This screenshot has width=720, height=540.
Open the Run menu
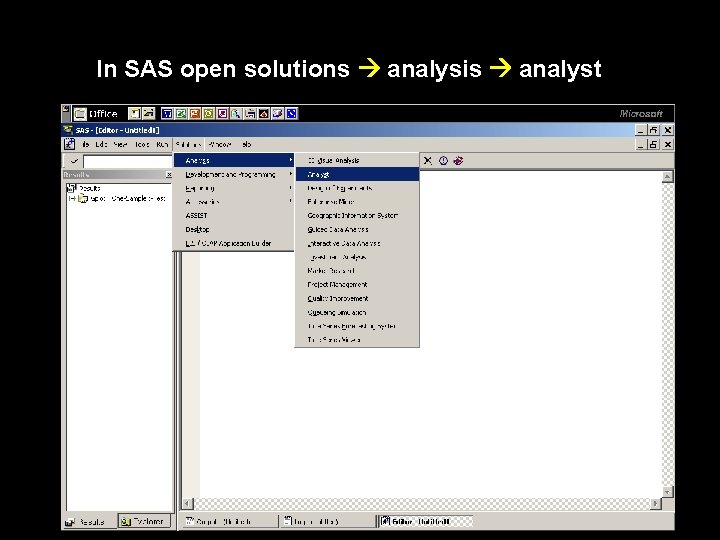[162, 144]
